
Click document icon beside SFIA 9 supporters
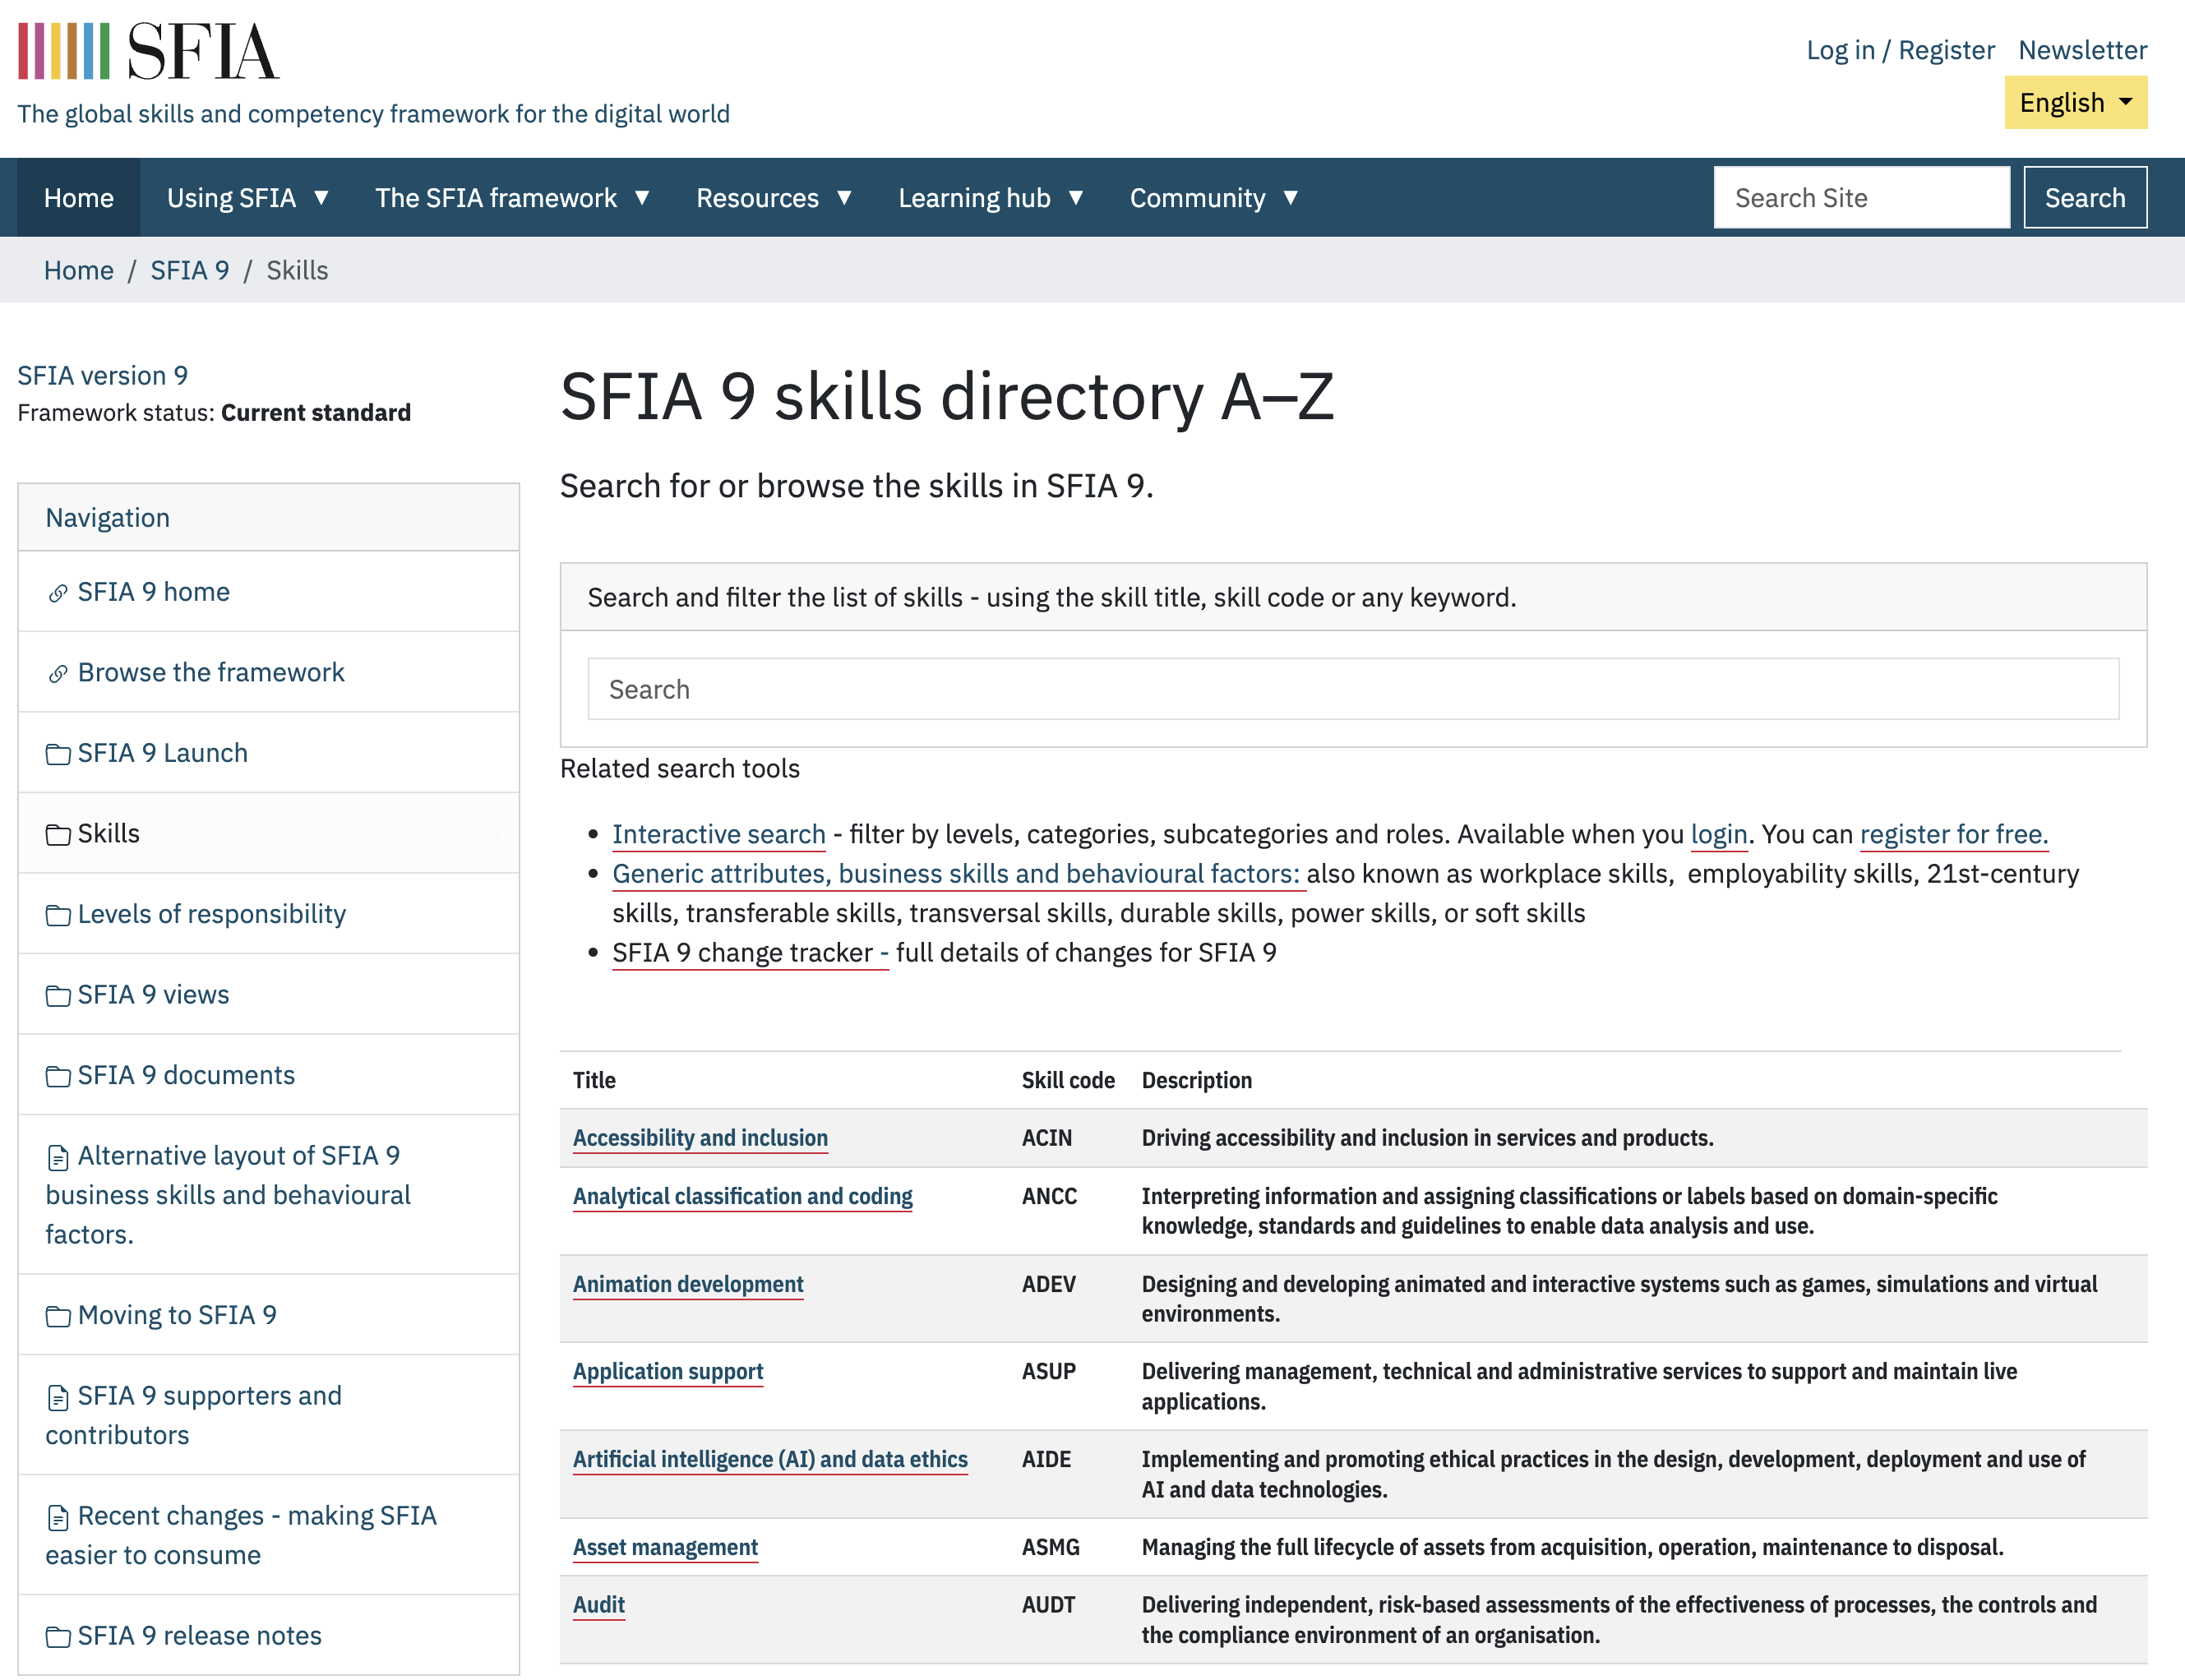[x=58, y=1397]
